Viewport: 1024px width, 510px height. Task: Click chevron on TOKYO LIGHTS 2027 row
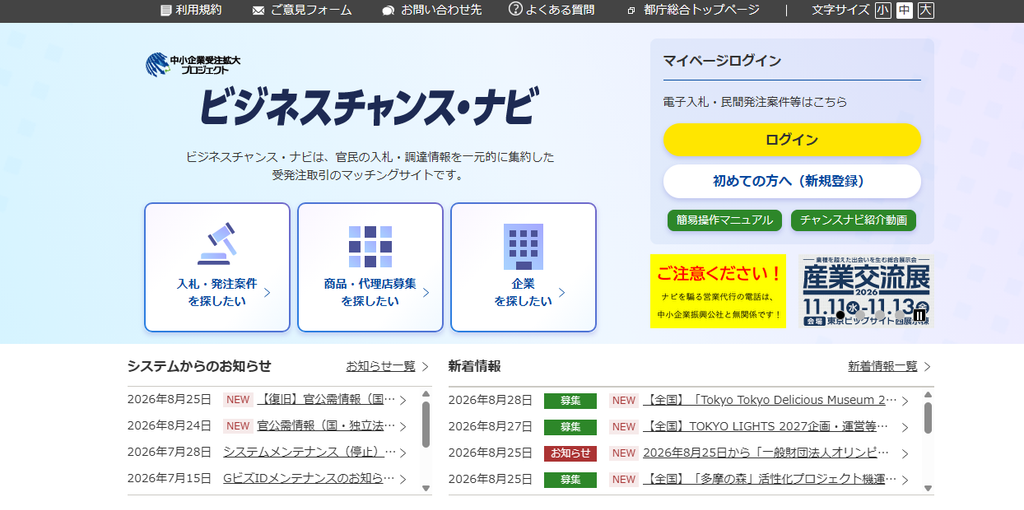904,428
